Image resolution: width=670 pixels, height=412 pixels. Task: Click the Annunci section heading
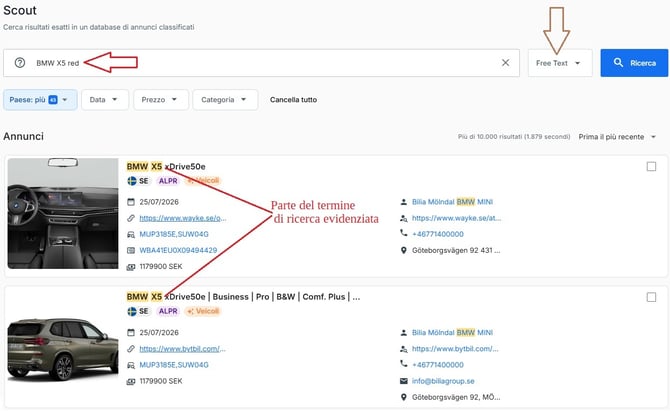(x=24, y=136)
